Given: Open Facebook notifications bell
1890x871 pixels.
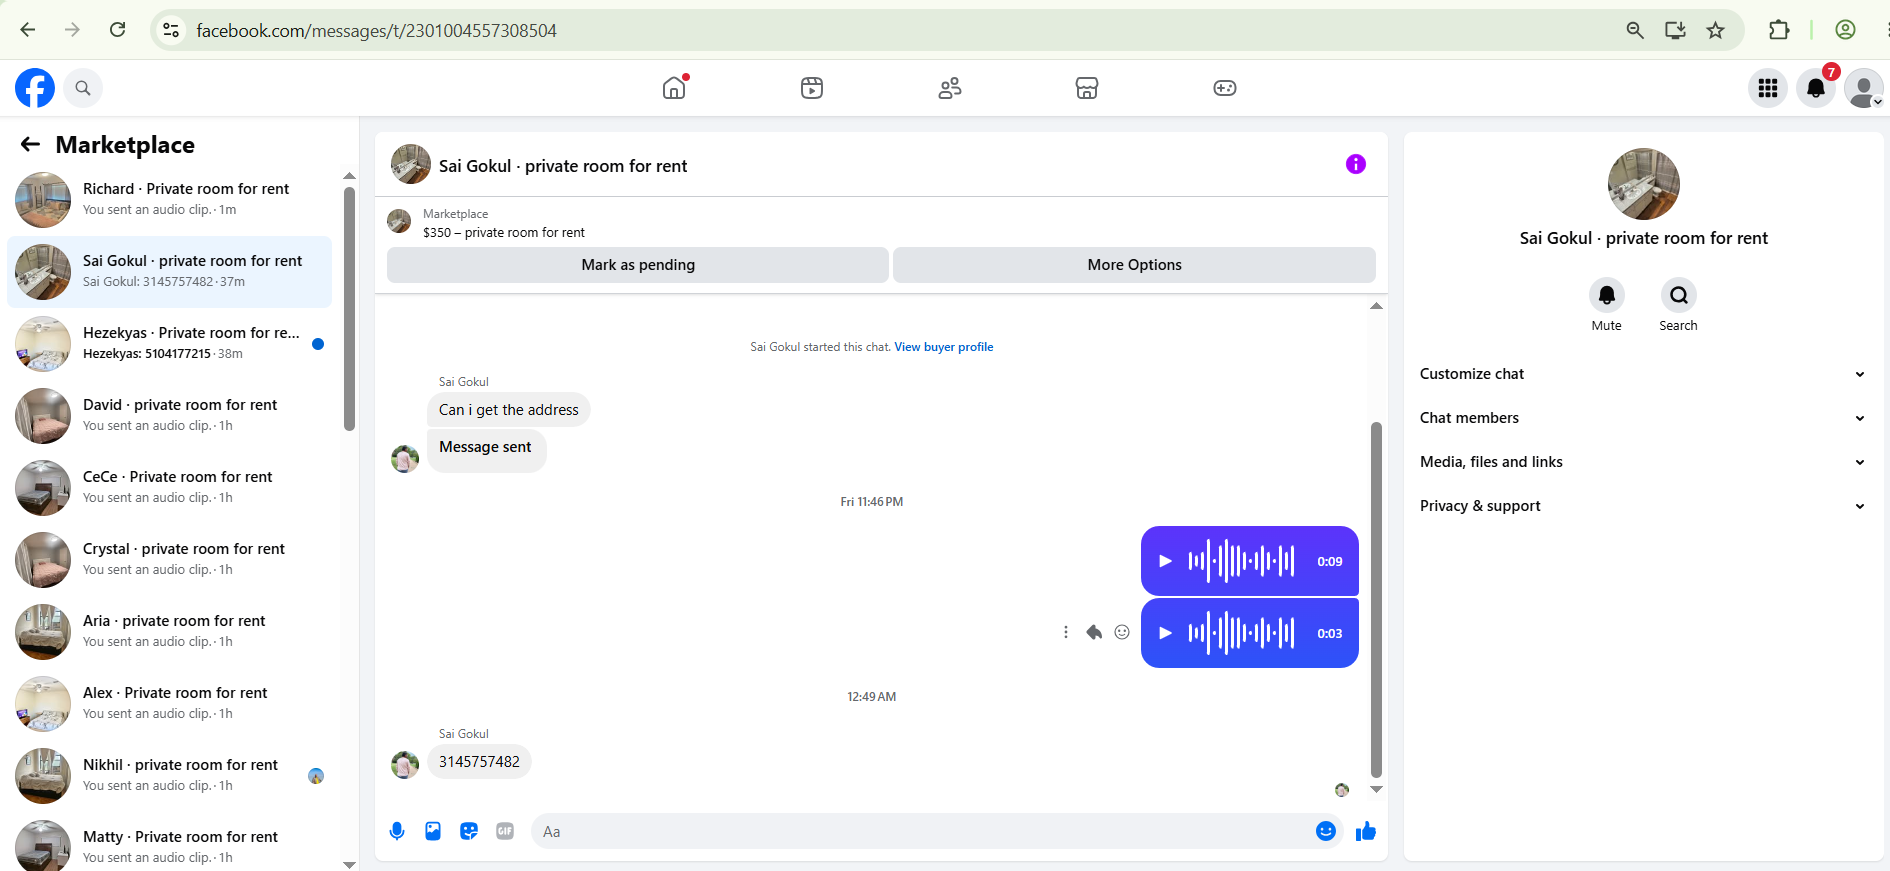Looking at the screenshot, I should pyautogui.click(x=1816, y=88).
